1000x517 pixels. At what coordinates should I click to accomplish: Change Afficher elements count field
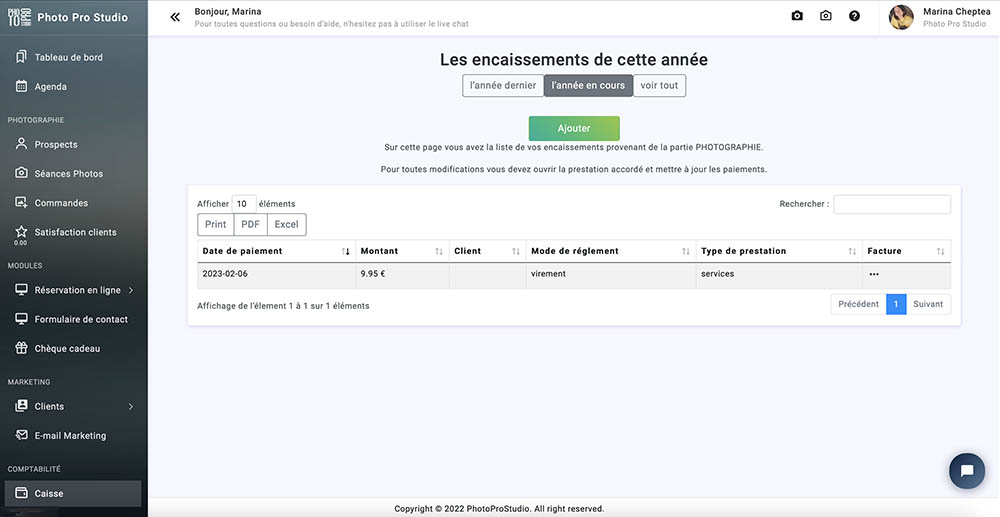click(244, 204)
